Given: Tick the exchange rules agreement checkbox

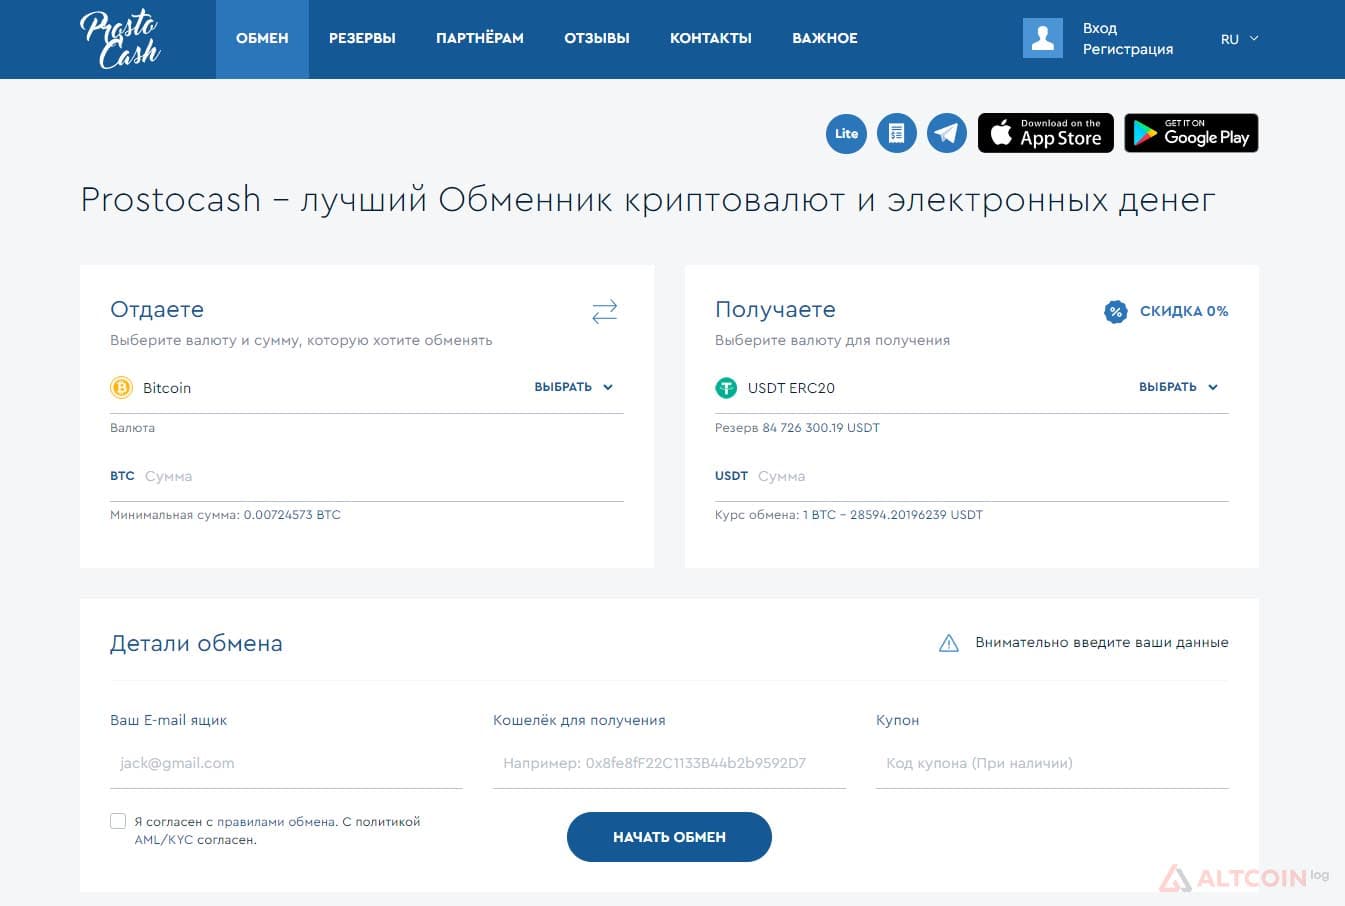Looking at the screenshot, I should (118, 821).
